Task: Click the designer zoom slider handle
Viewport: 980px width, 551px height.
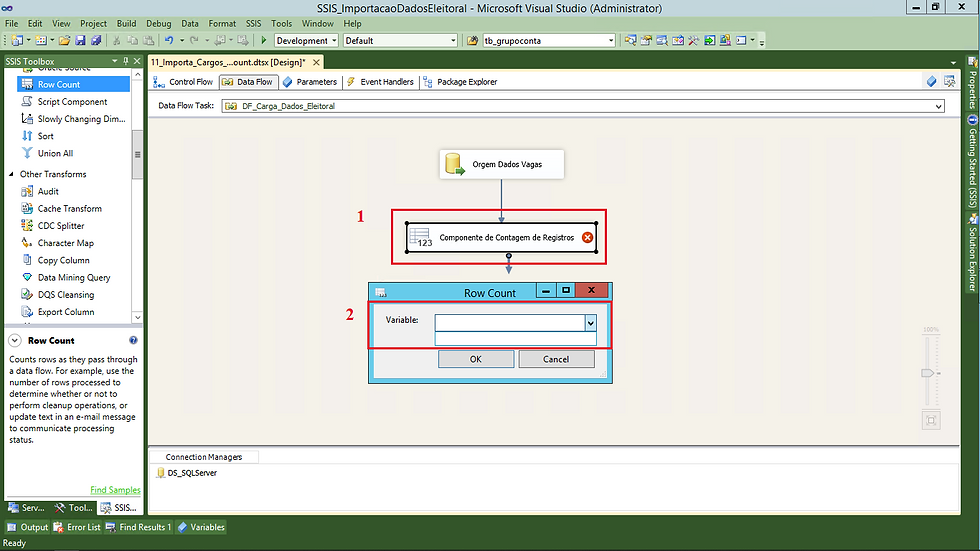Action: [x=928, y=373]
